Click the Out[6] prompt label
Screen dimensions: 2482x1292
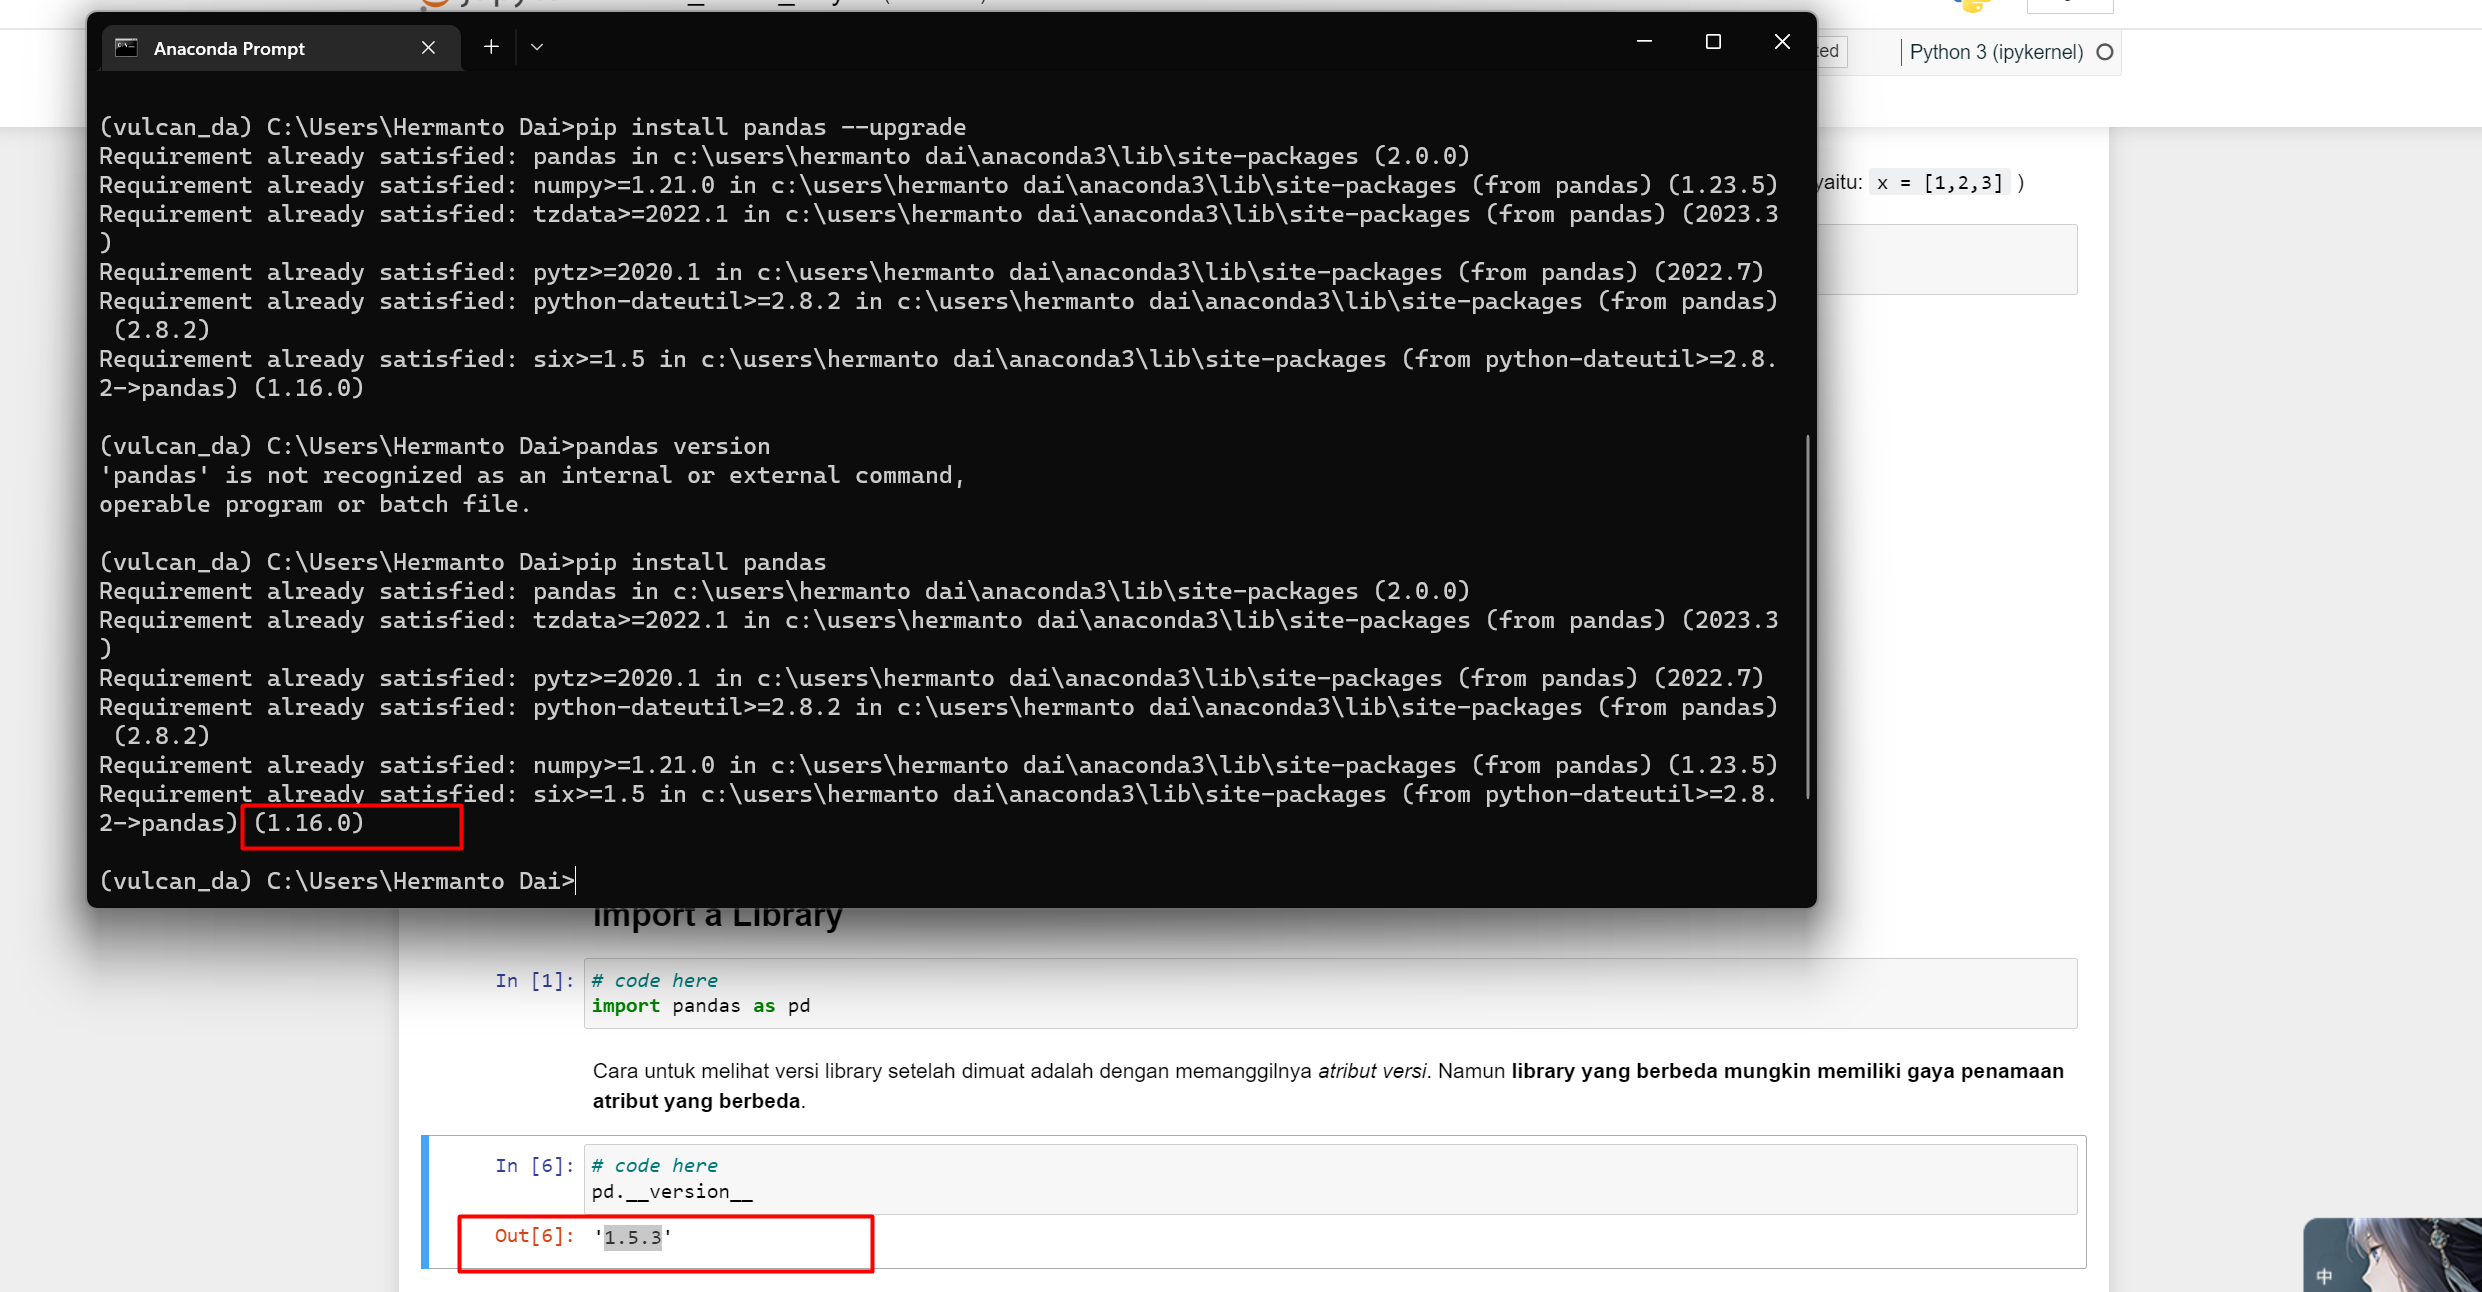tap(533, 1237)
